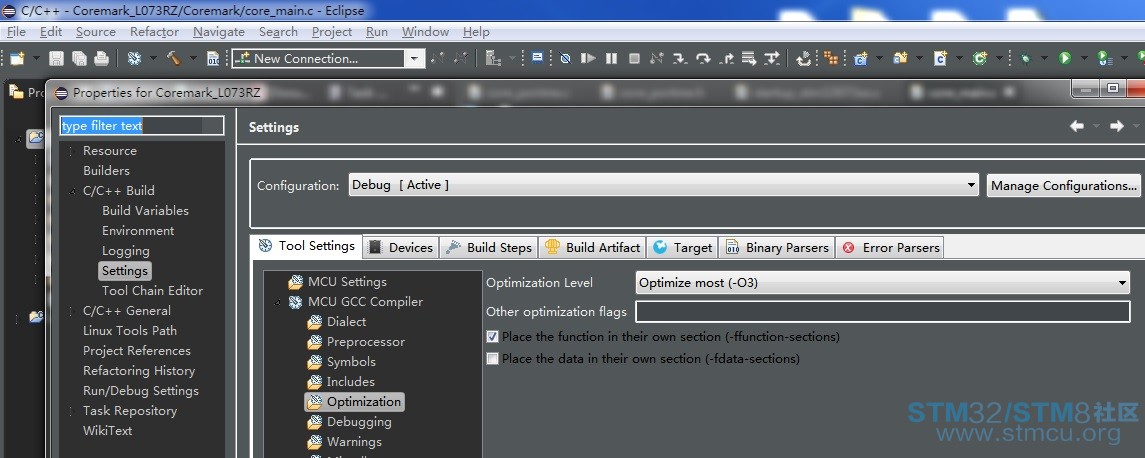Viewport: 1145px width, 458px height.
Task: Select Preprocessor under MCU GCC Compiler
Action: coord(365,342)
